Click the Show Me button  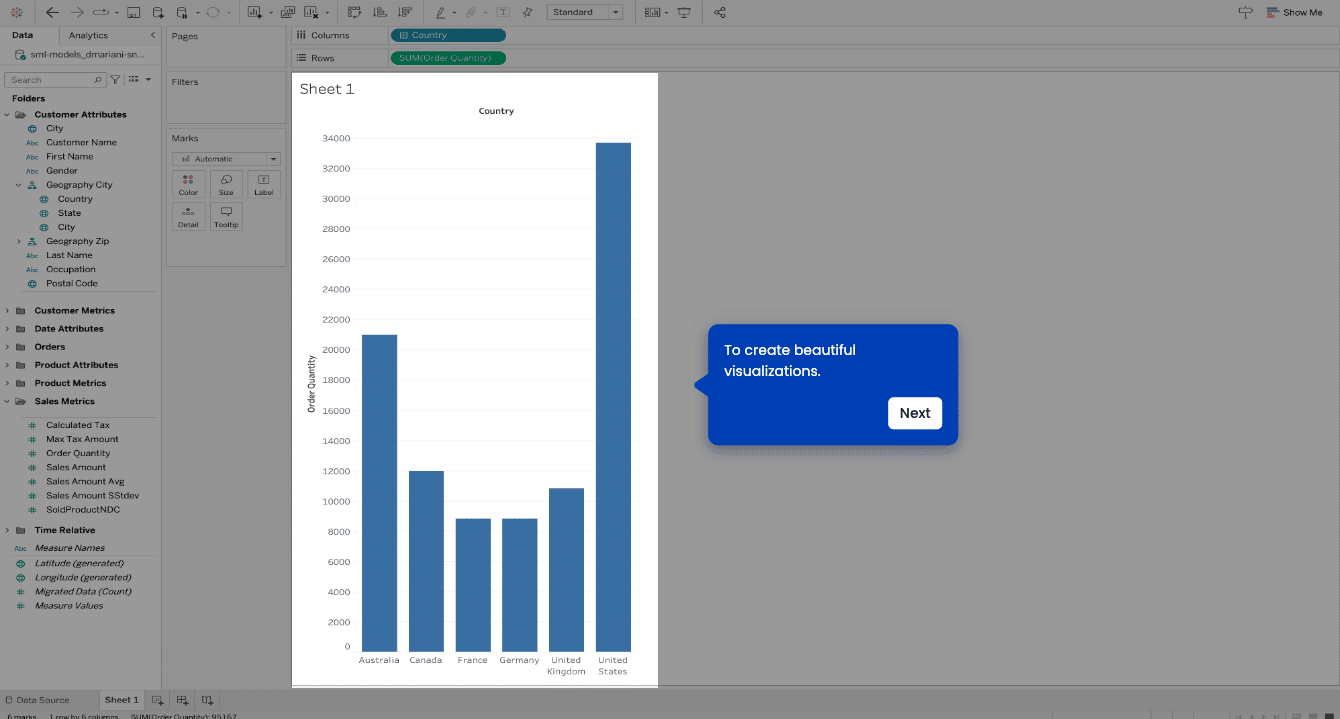click(x=1293, y=12)
